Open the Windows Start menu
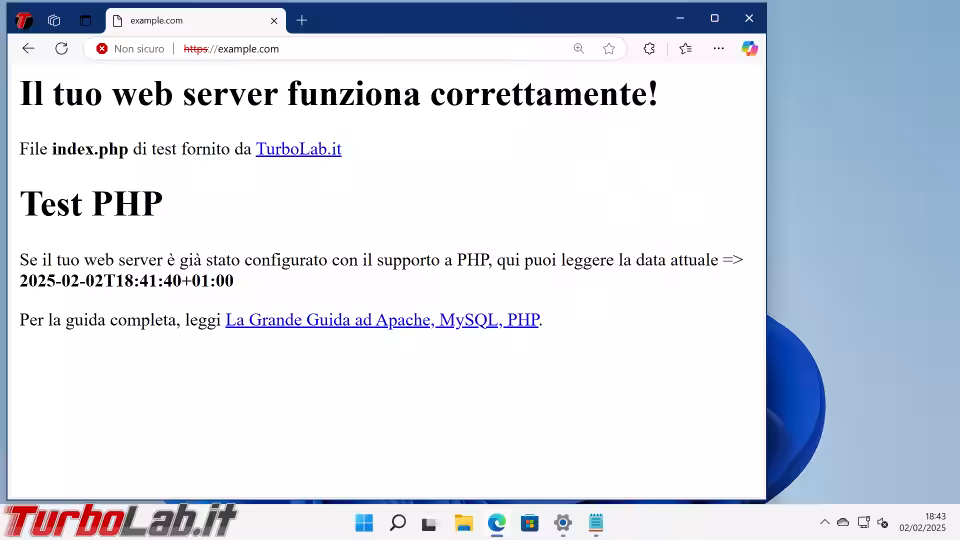Image resolution: width=960 pixels, height=540 pixels. click(364, 522)
